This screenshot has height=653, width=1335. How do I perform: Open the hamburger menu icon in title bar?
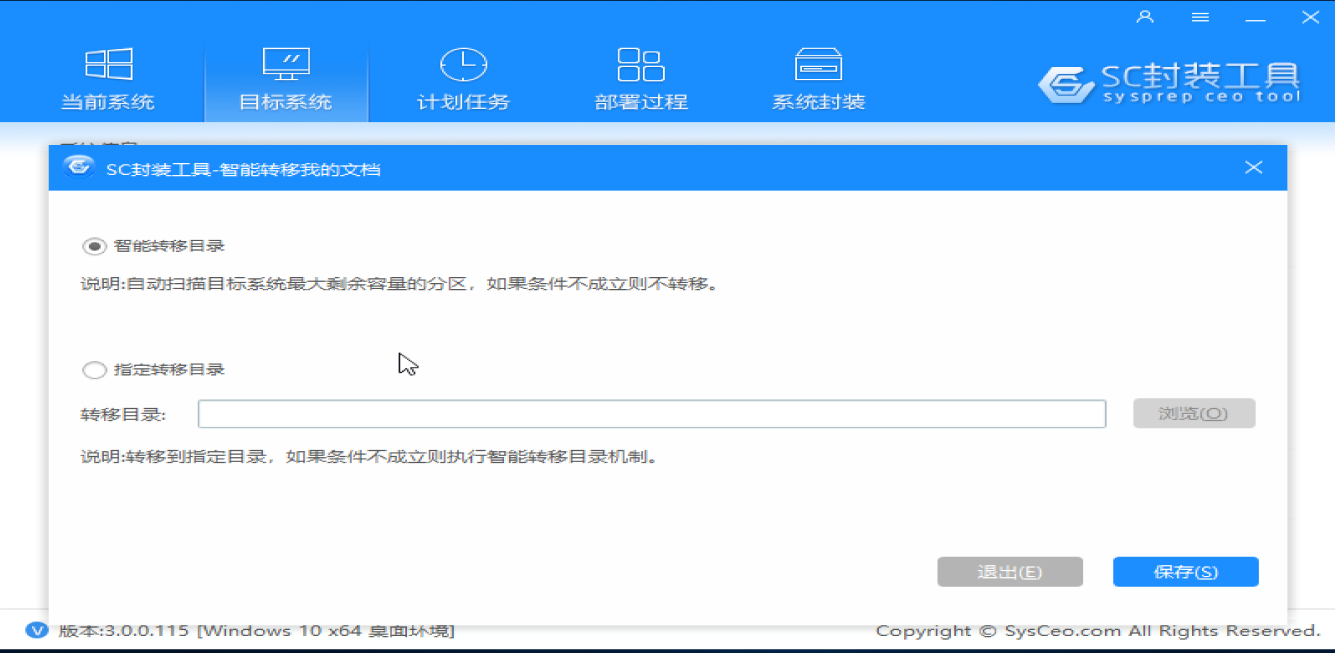[1200, 17]
